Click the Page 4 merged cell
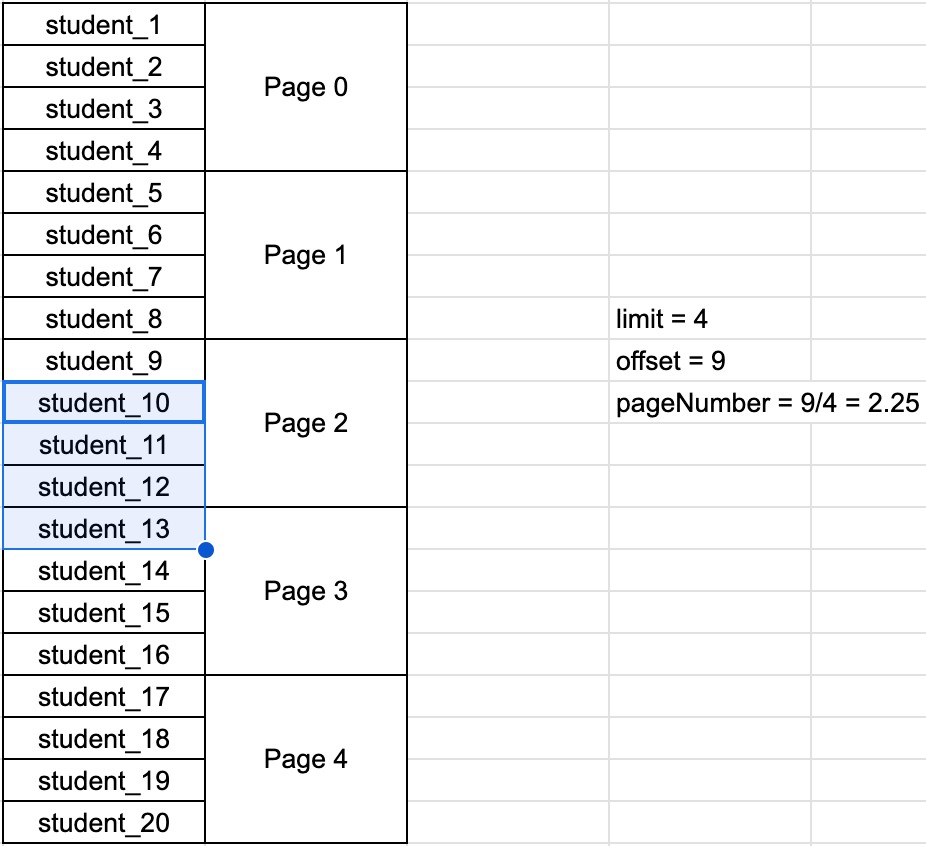Screen dimensions: 926x846 coord(306,759)
